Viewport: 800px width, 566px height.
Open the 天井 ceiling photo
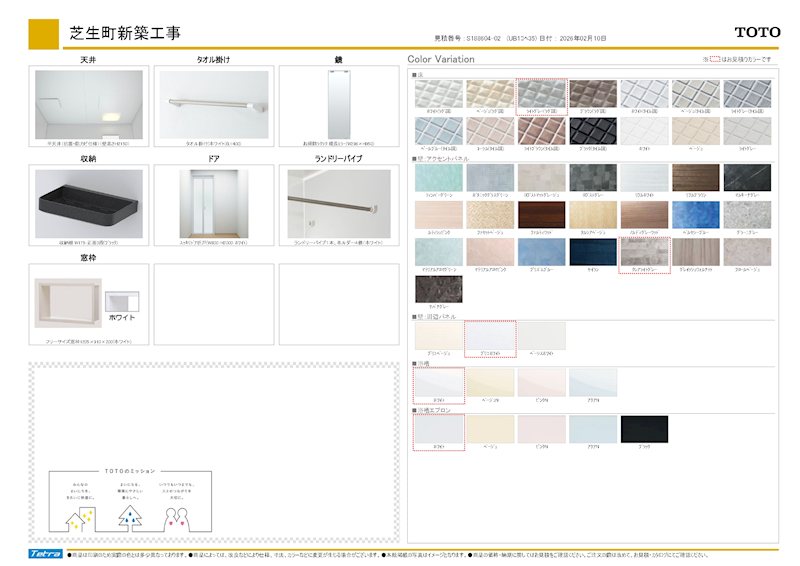point(88,104)
